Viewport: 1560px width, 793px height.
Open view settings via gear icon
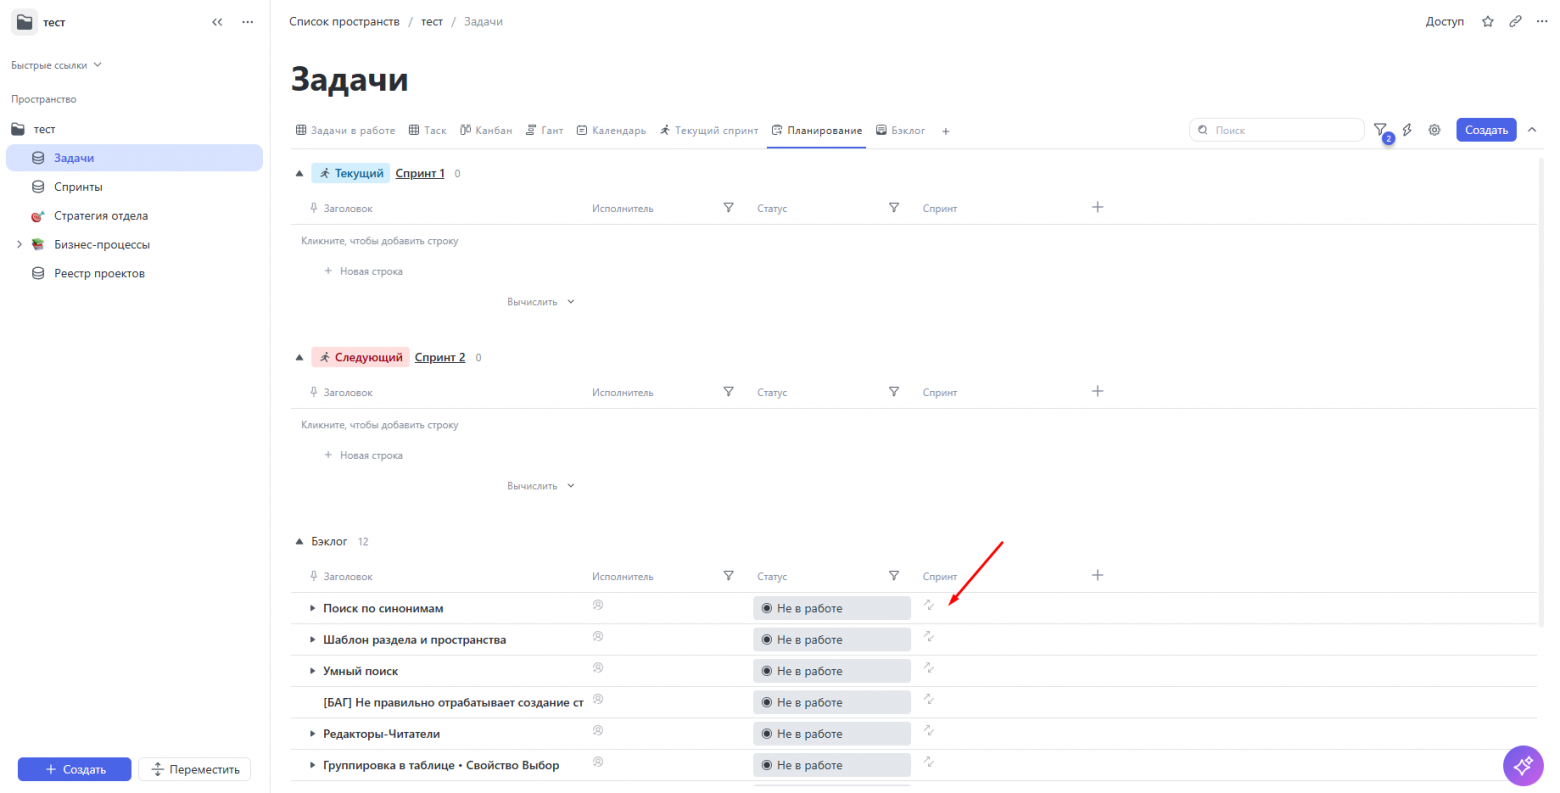click(x=1434, y=129)
